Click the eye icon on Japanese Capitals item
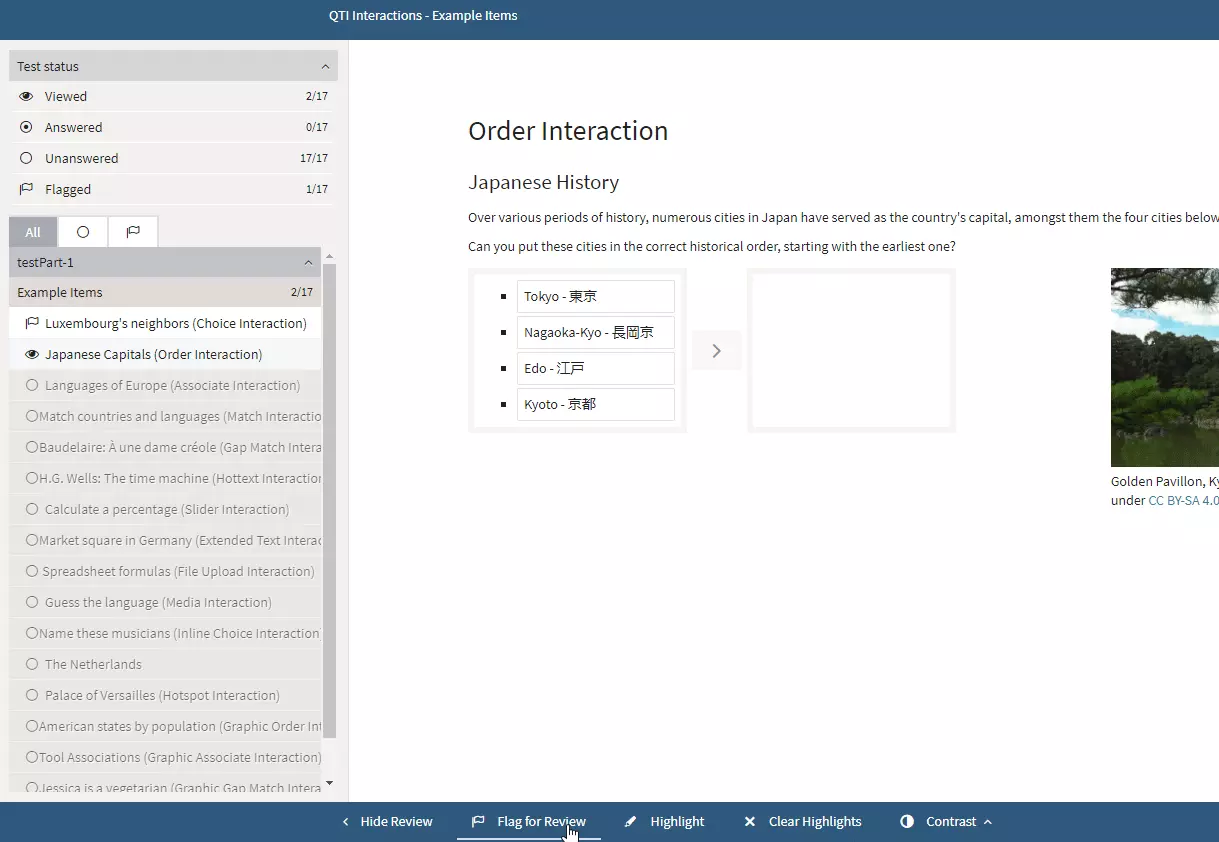This screenshot has width=1219, height=842. [x=31, y=354]
